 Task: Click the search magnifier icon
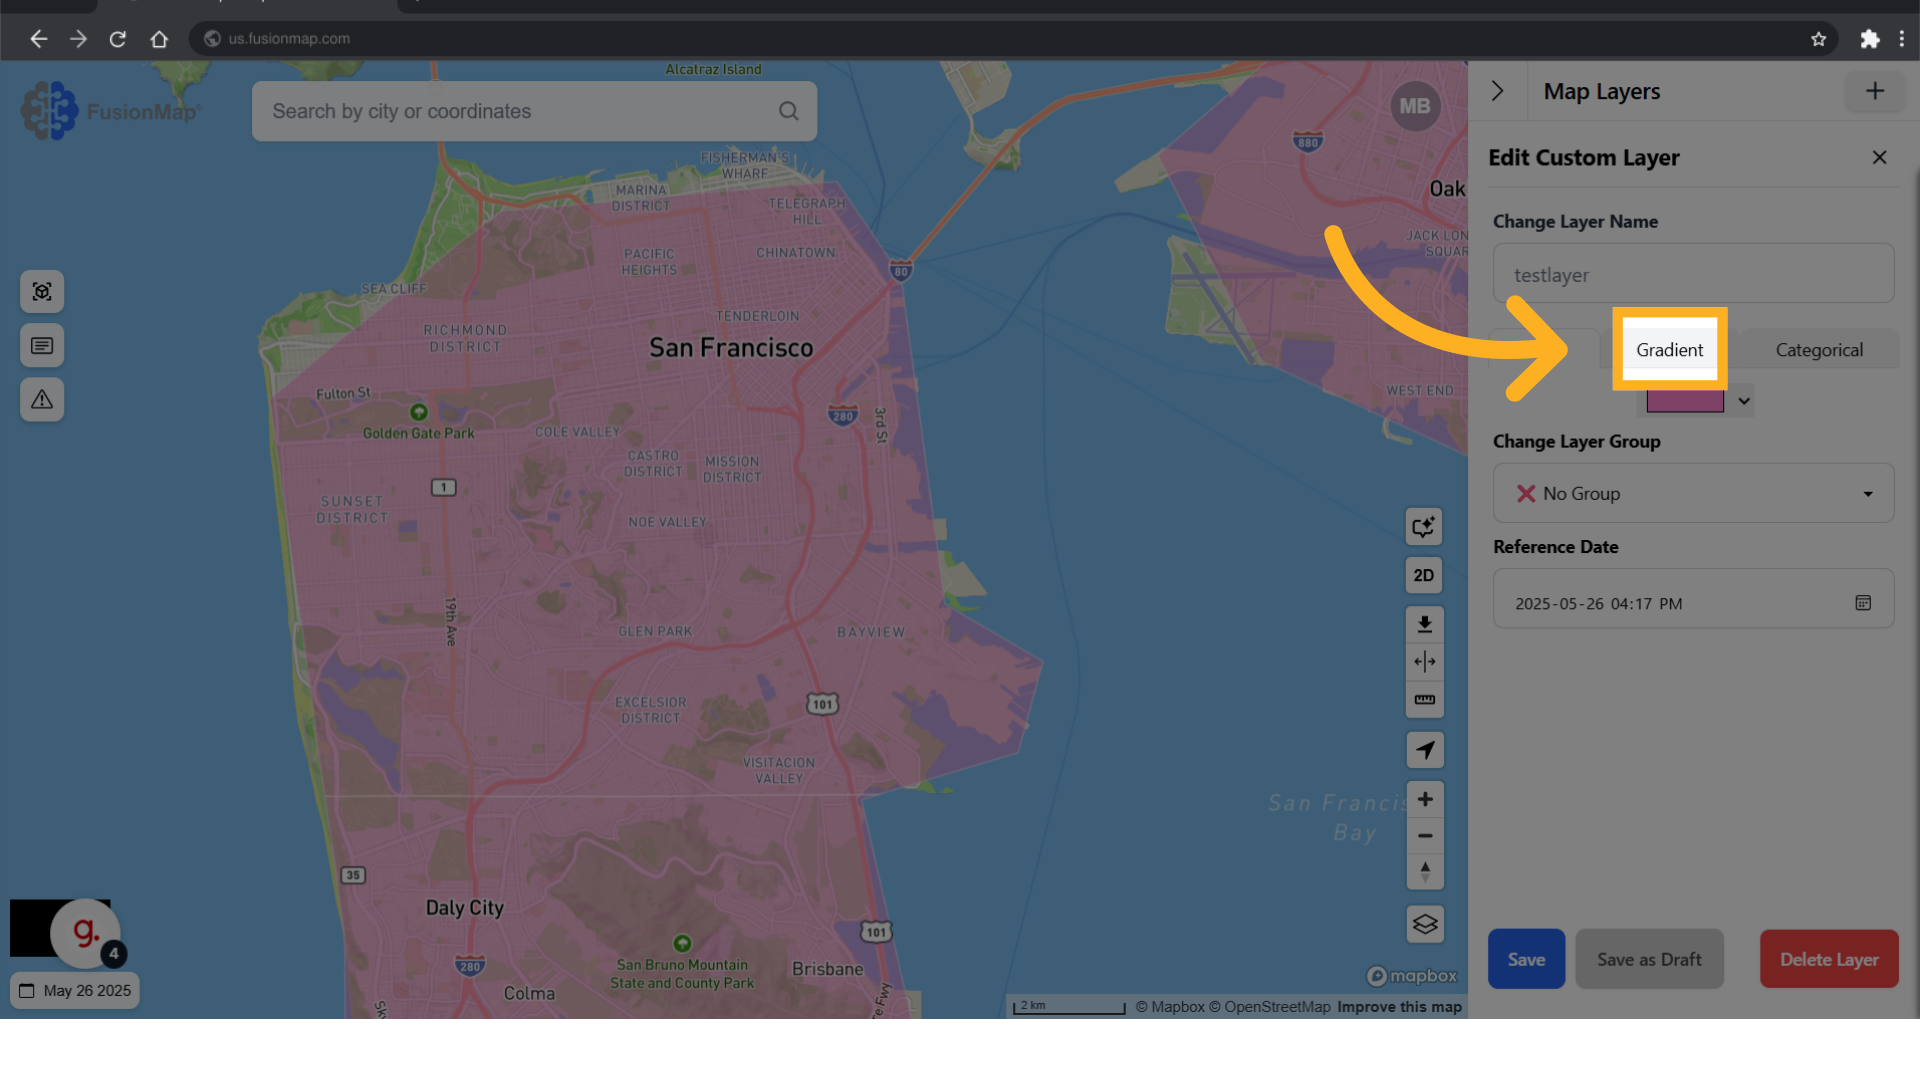[x=788, y=111]
